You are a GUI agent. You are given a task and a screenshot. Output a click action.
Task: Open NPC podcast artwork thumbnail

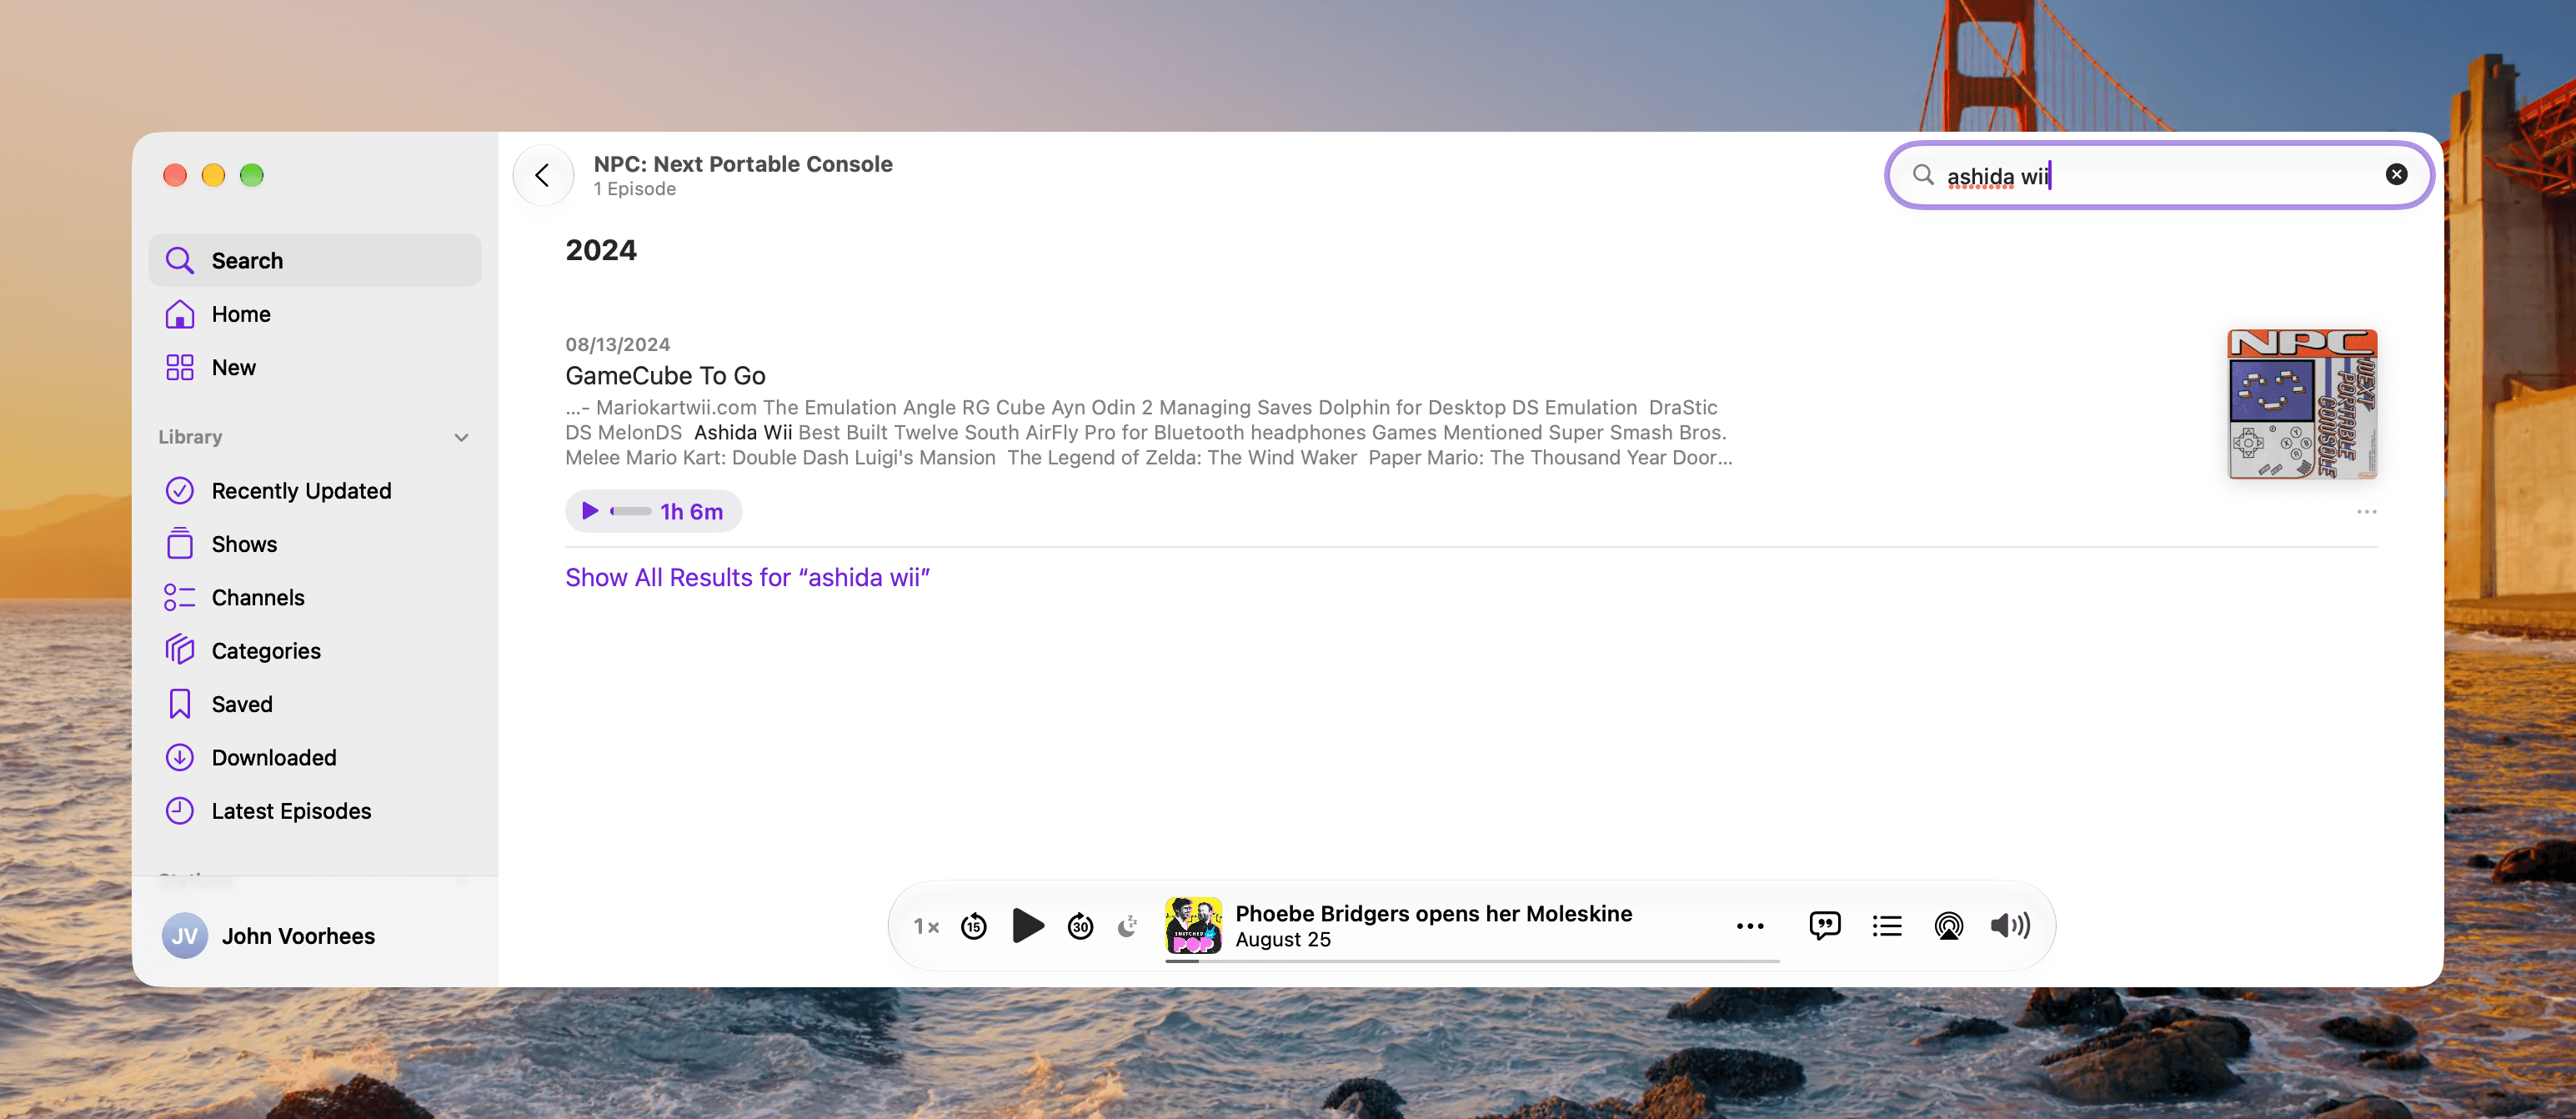tap(2302, 404)
